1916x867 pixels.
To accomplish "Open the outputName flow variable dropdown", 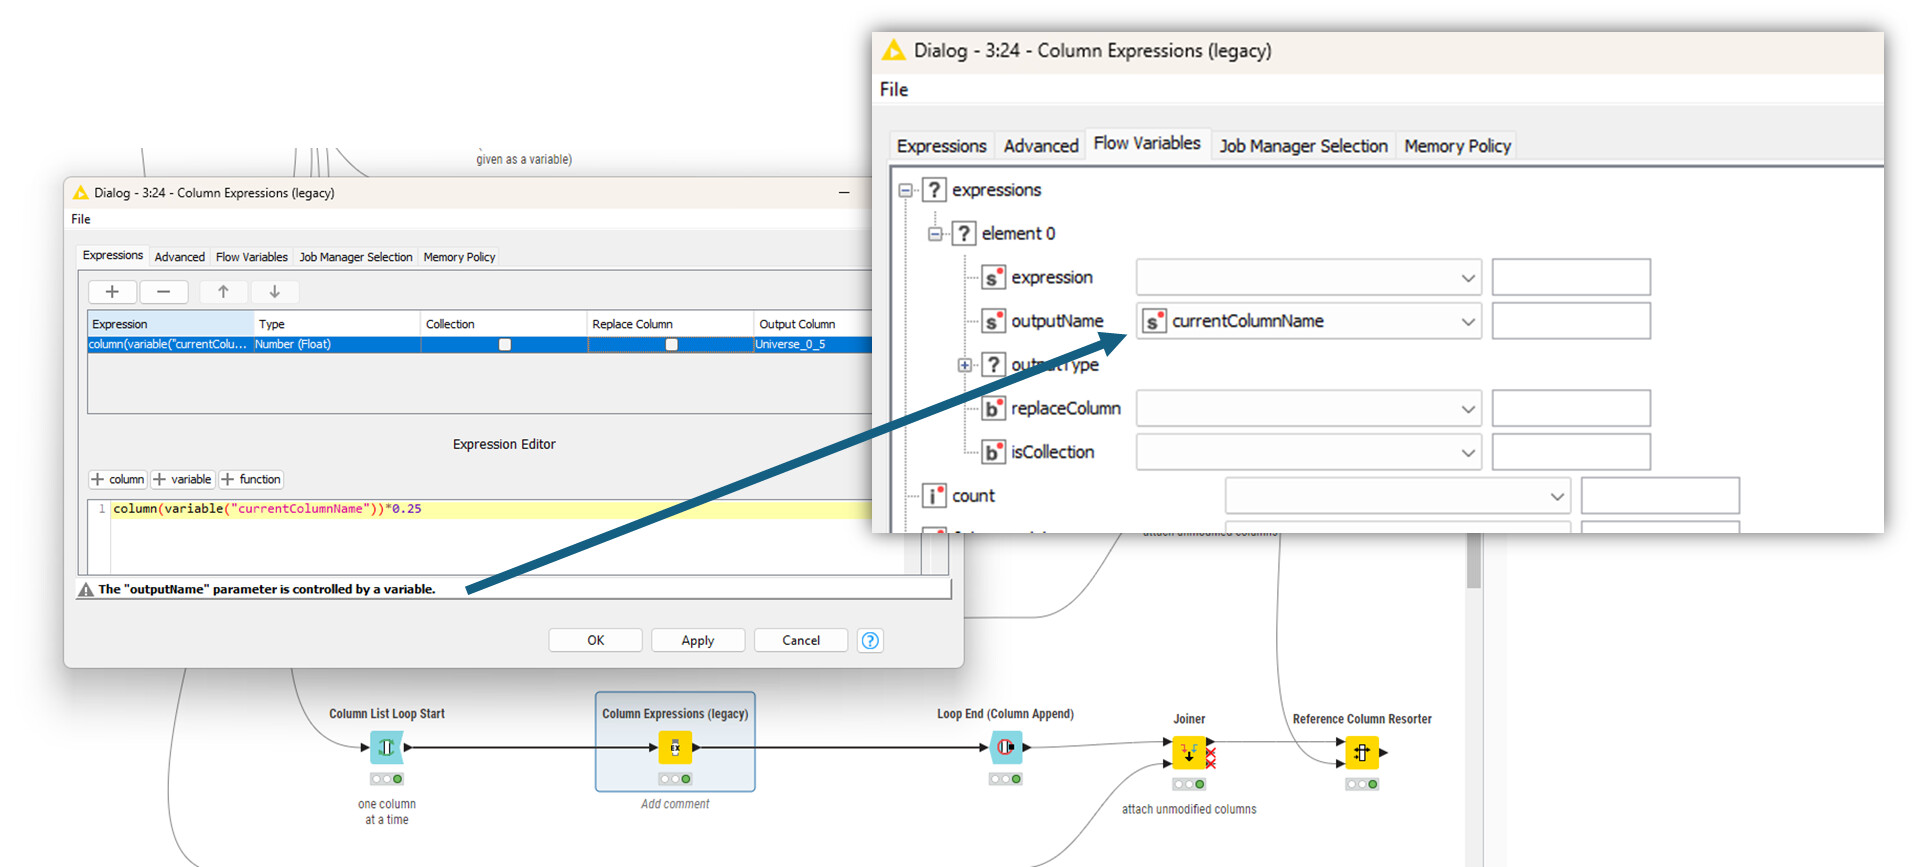I will [x=1467, y=322].
